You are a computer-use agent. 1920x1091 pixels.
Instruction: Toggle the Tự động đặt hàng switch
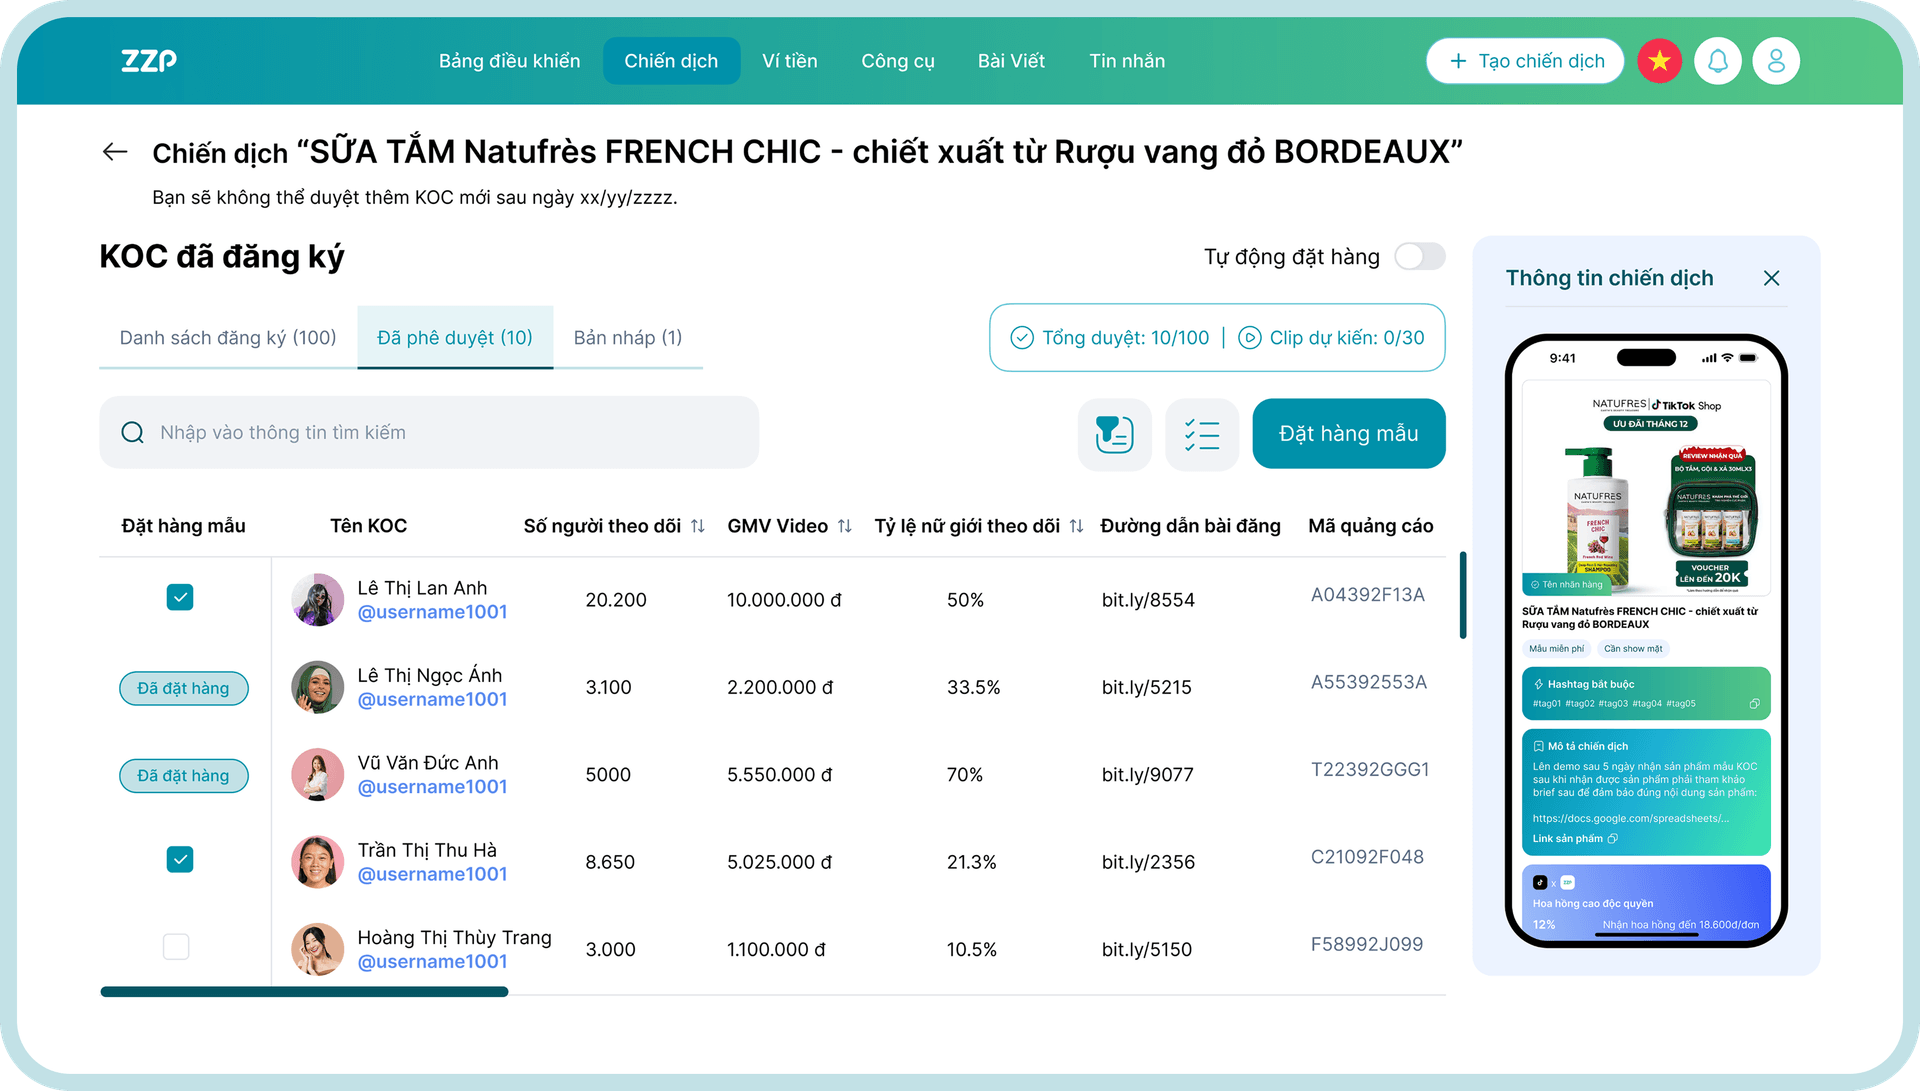point(1419,257)
